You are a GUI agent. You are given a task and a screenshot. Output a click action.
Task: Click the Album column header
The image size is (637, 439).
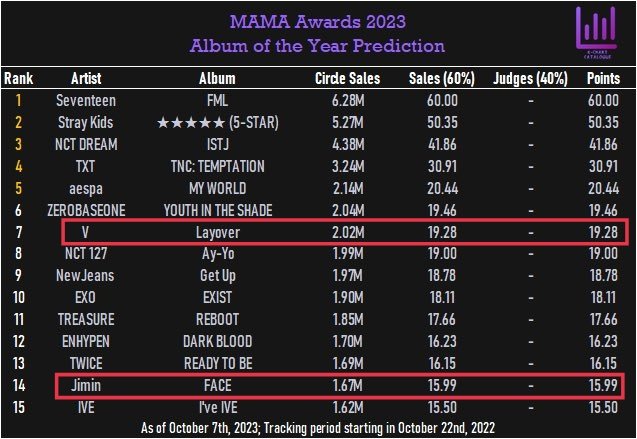[216, 78]
